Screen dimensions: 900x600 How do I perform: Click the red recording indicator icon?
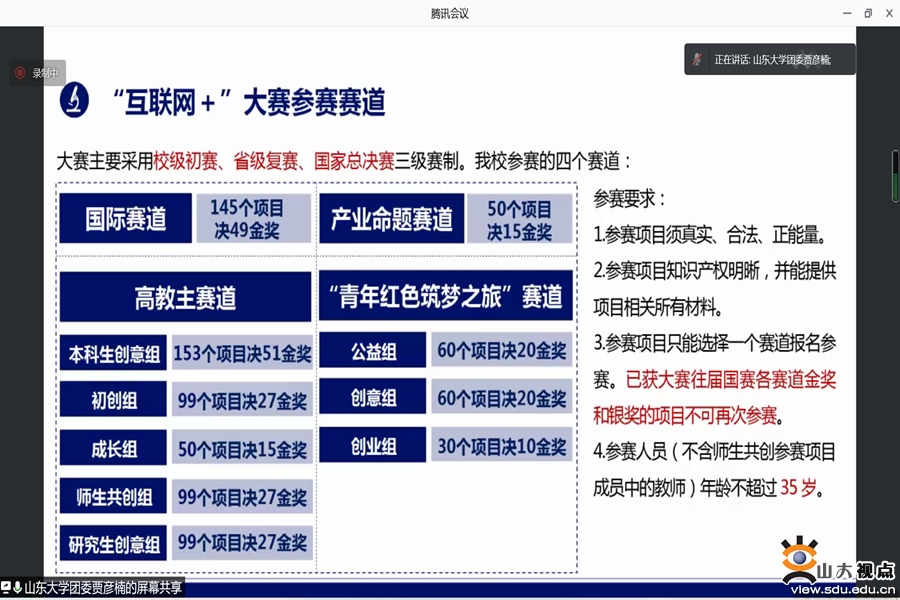(x=19, y=72)
